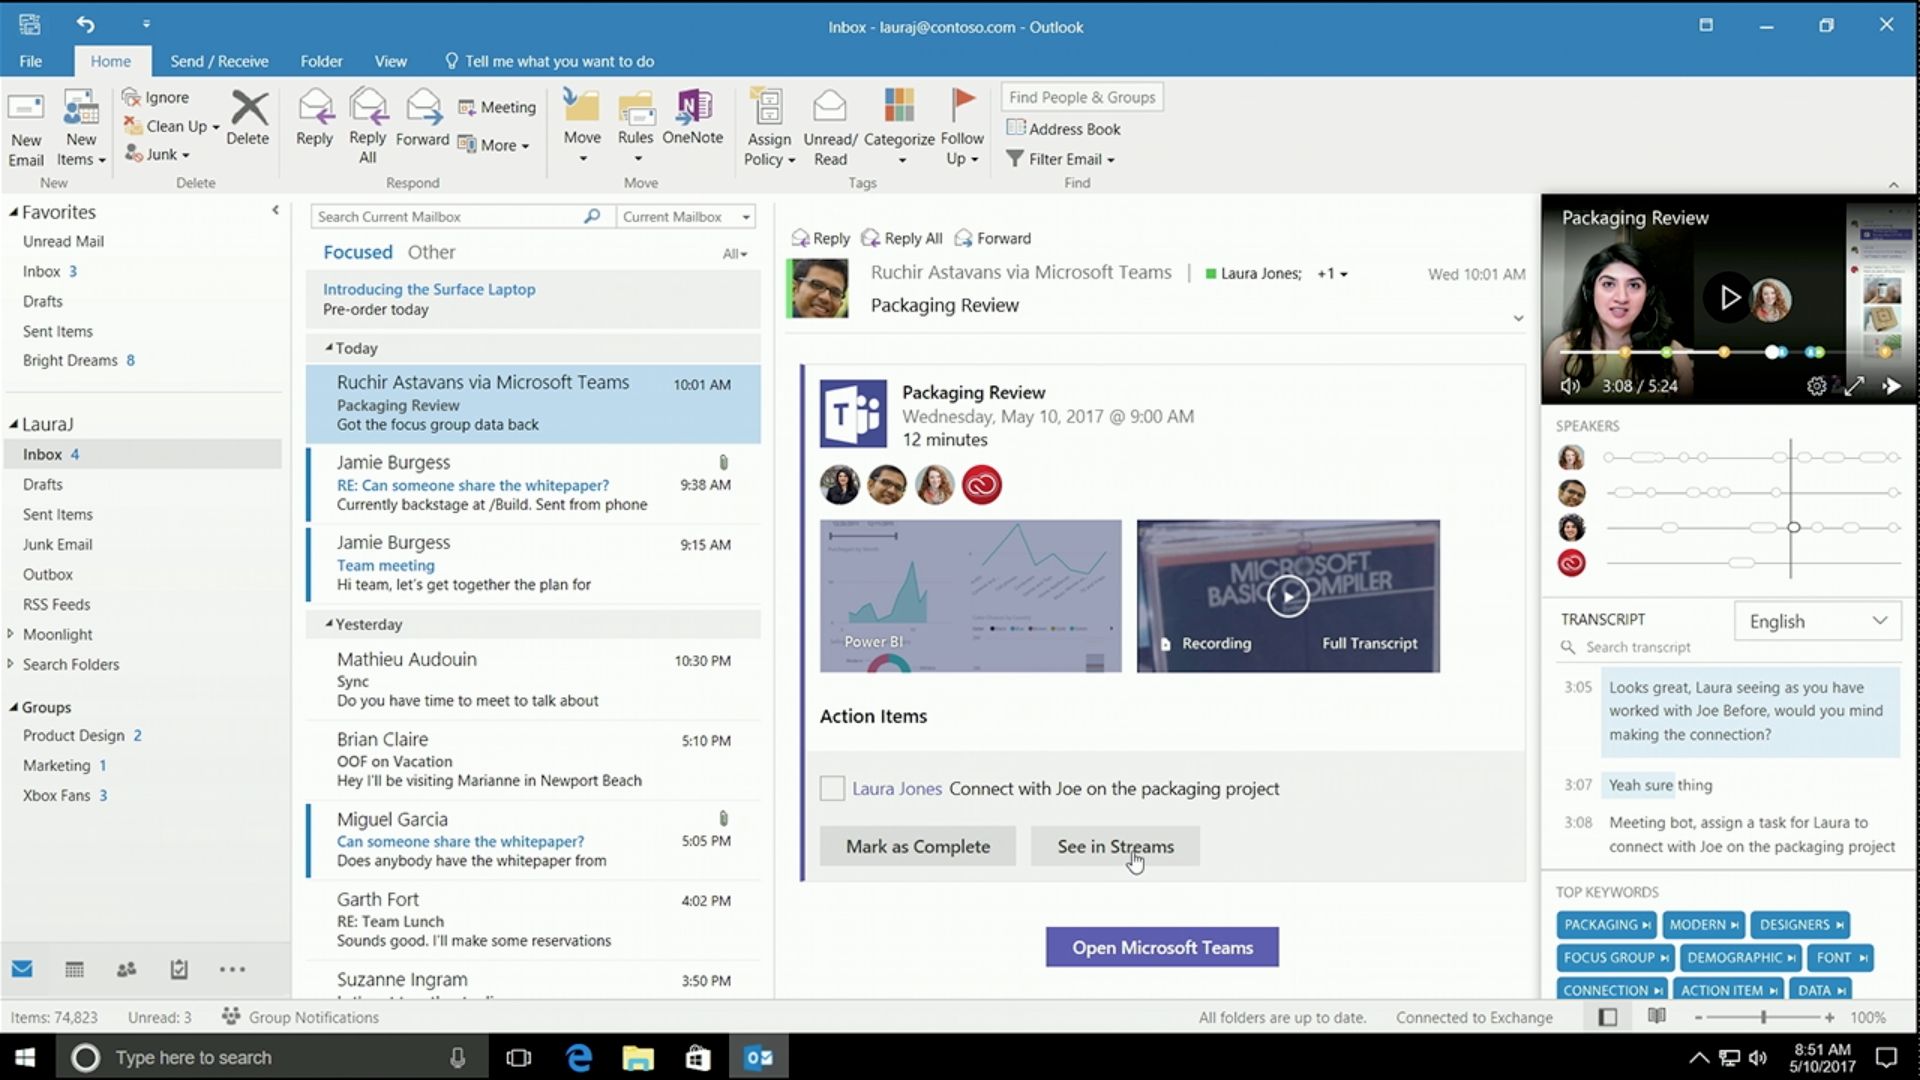Open the People view icon
The image size is (1920, 1080).
126,969
